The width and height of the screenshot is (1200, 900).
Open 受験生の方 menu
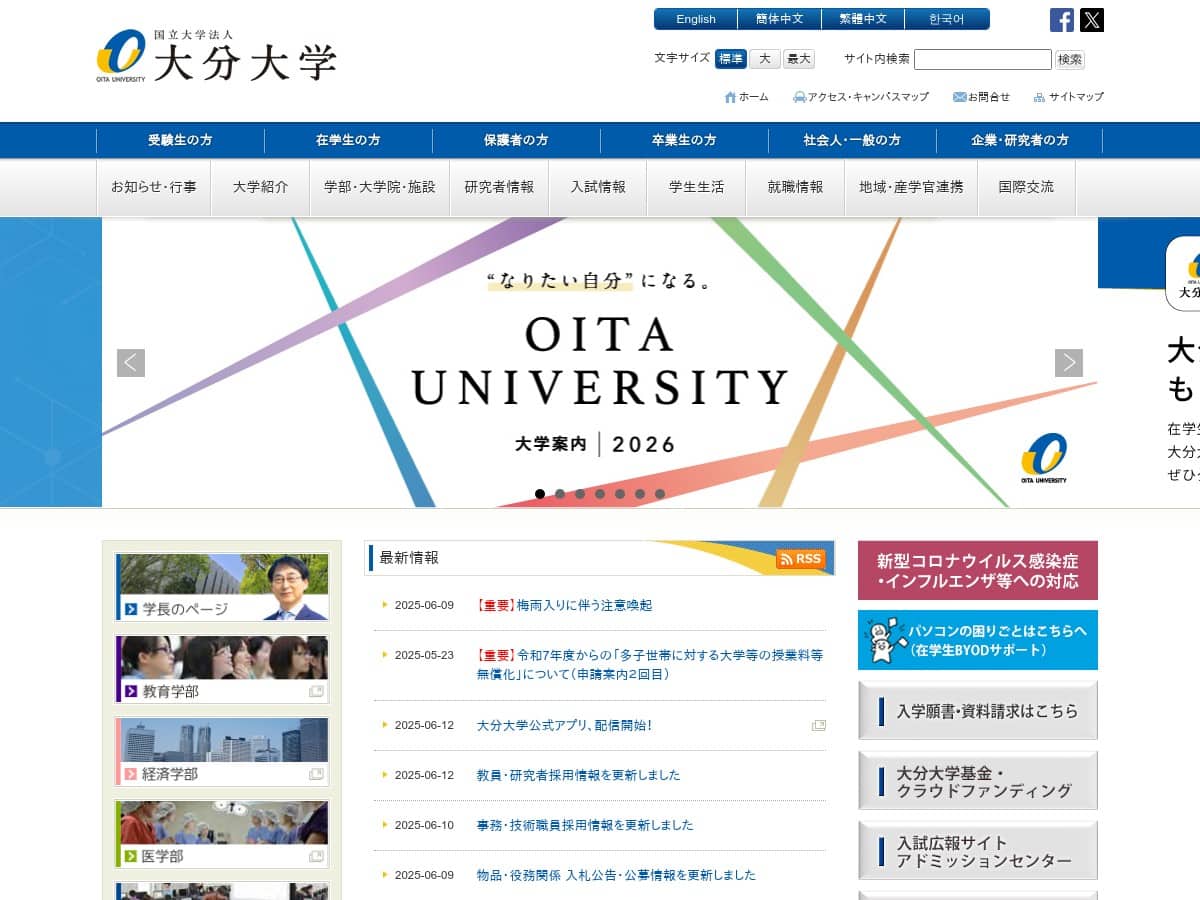pos(180,140)
